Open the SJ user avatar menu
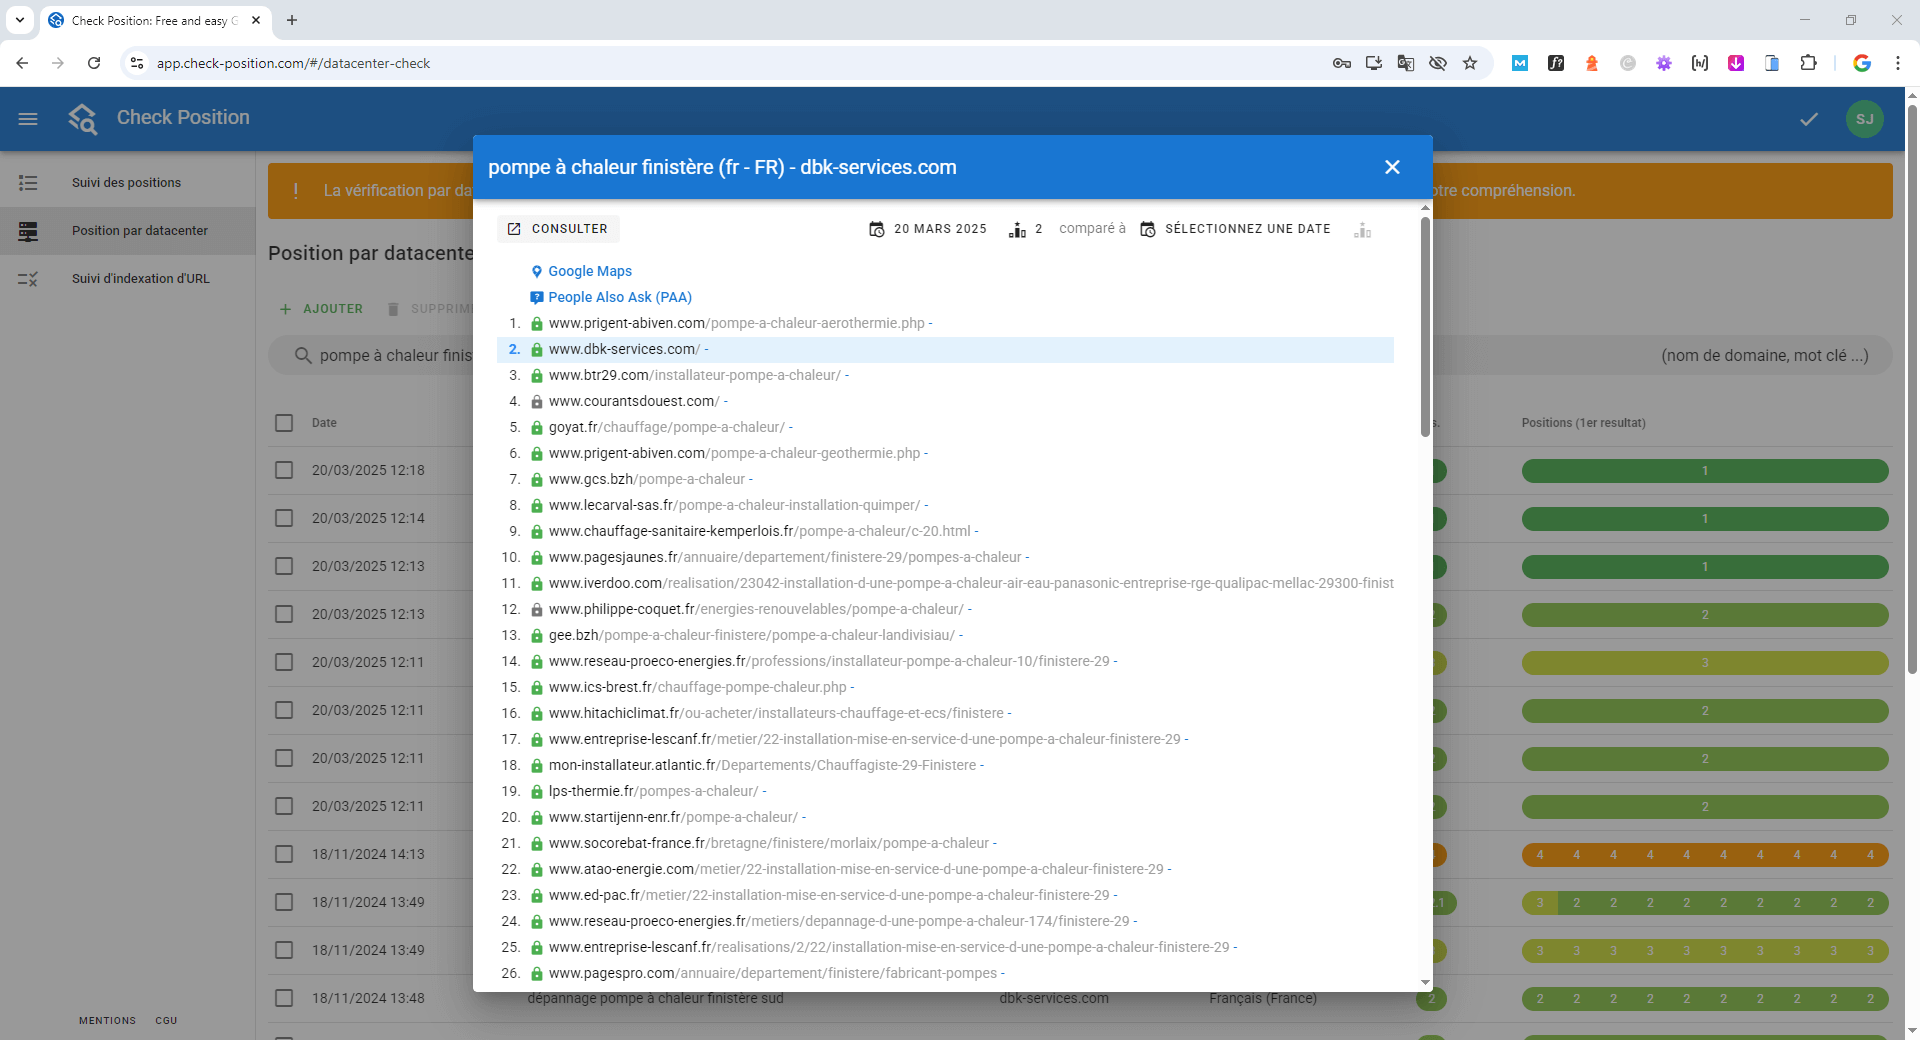Image resolution: width=1920 pixels, height=1040 pixels. [1865, 119]
